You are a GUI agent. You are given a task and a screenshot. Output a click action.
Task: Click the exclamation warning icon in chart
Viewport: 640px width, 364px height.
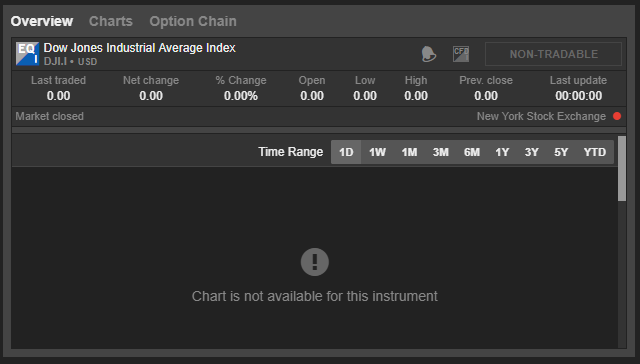point(315,262)
